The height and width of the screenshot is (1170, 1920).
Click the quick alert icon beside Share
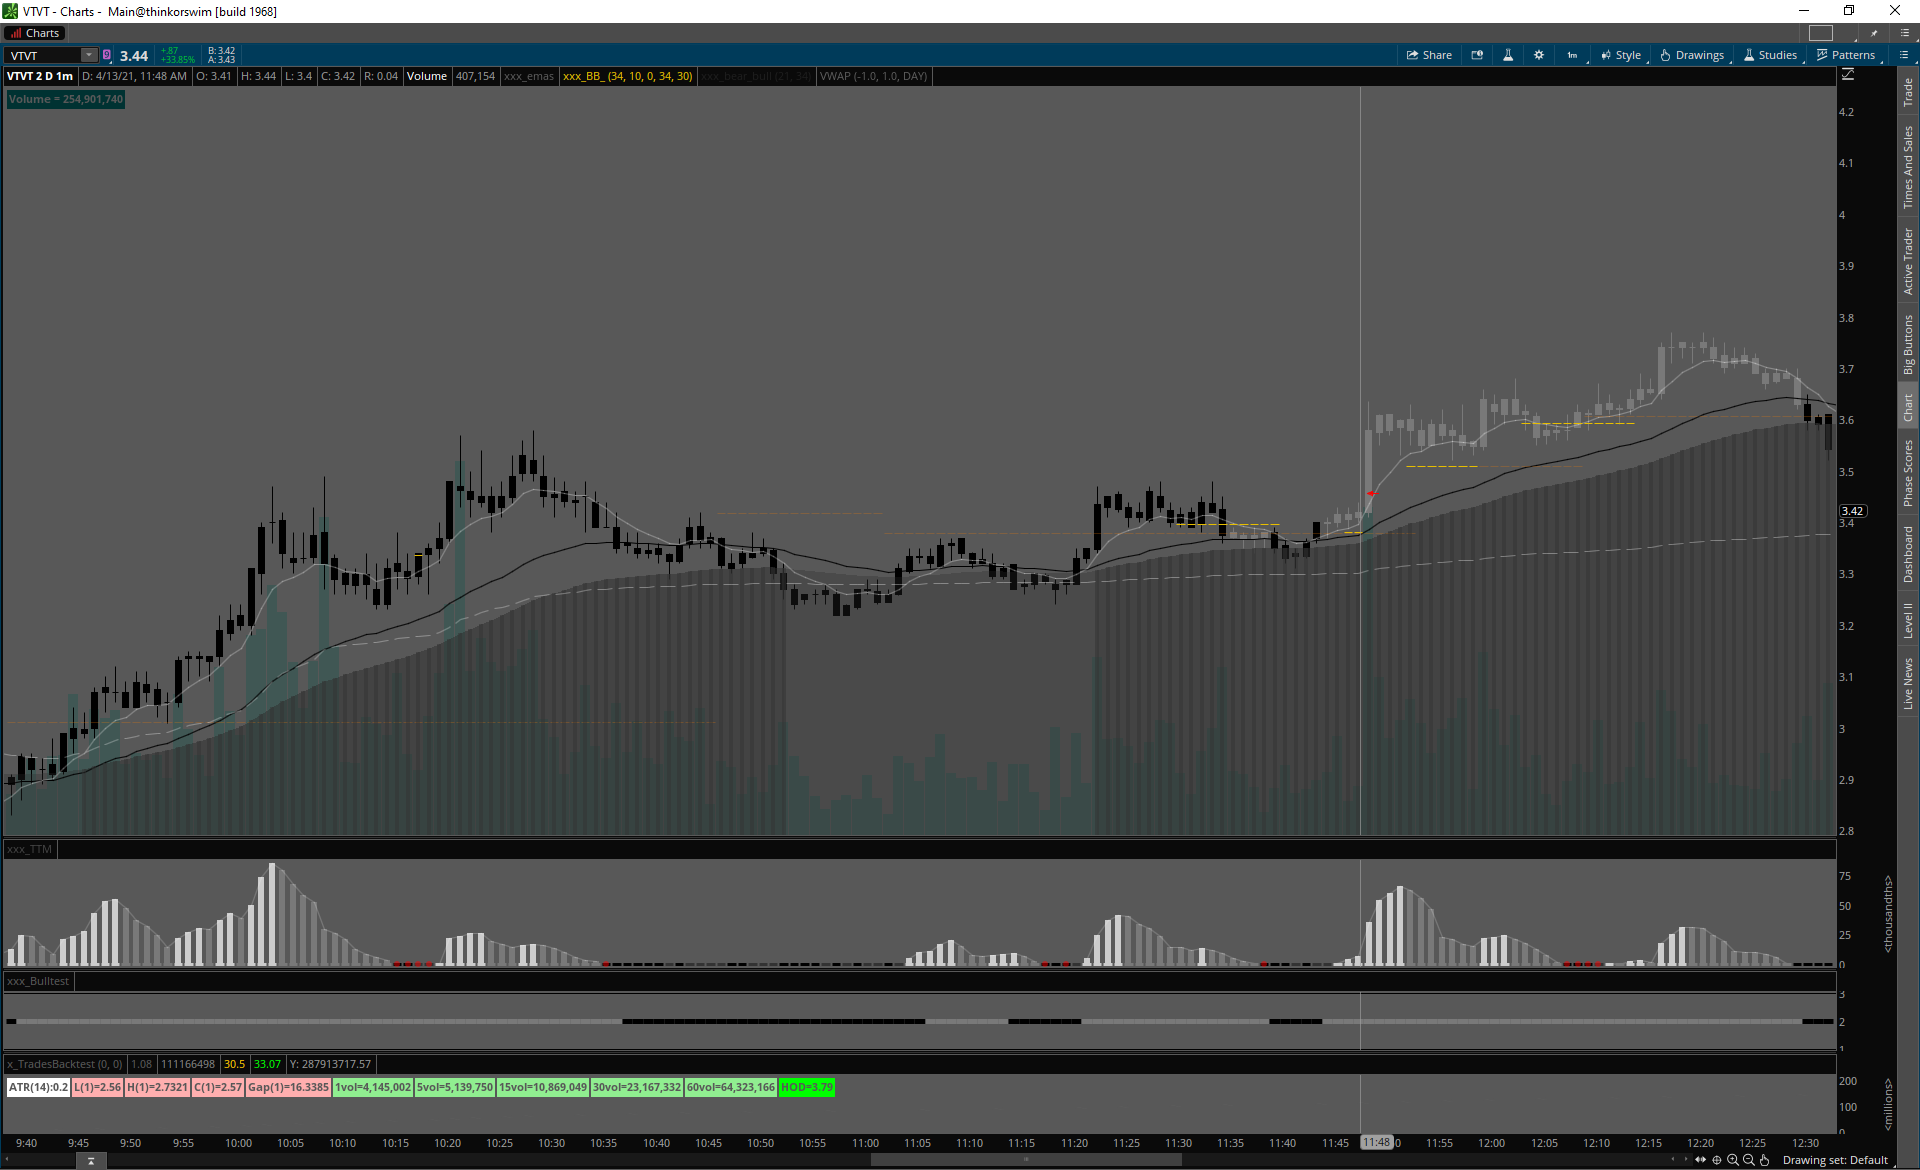click(x=1477, y=55)
